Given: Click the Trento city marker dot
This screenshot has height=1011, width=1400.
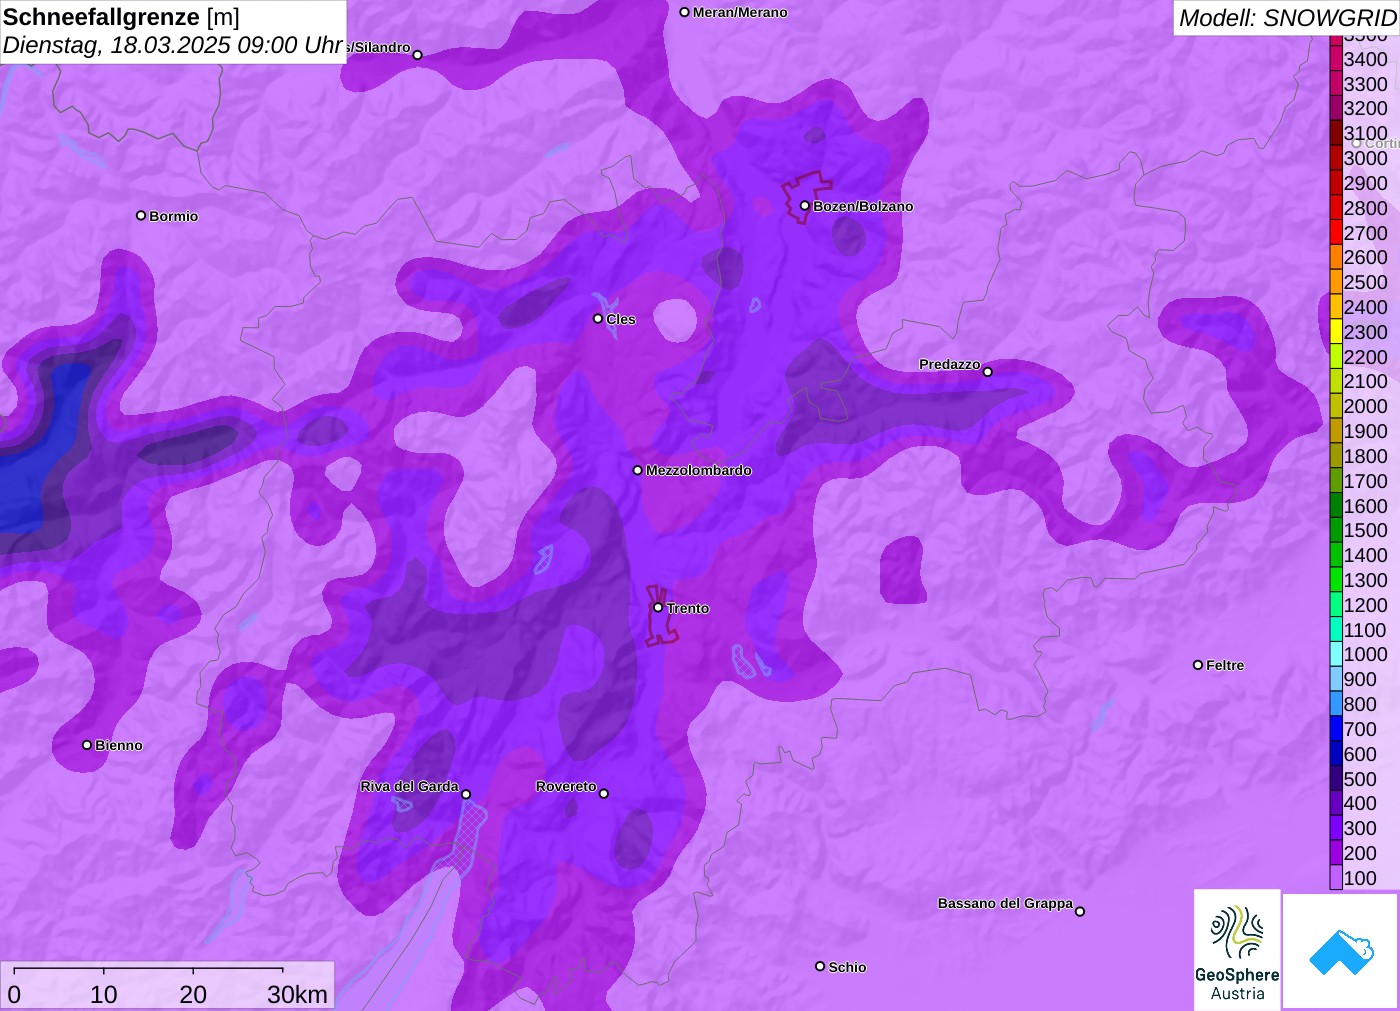Looking at the screenshot, I should 658,608.
